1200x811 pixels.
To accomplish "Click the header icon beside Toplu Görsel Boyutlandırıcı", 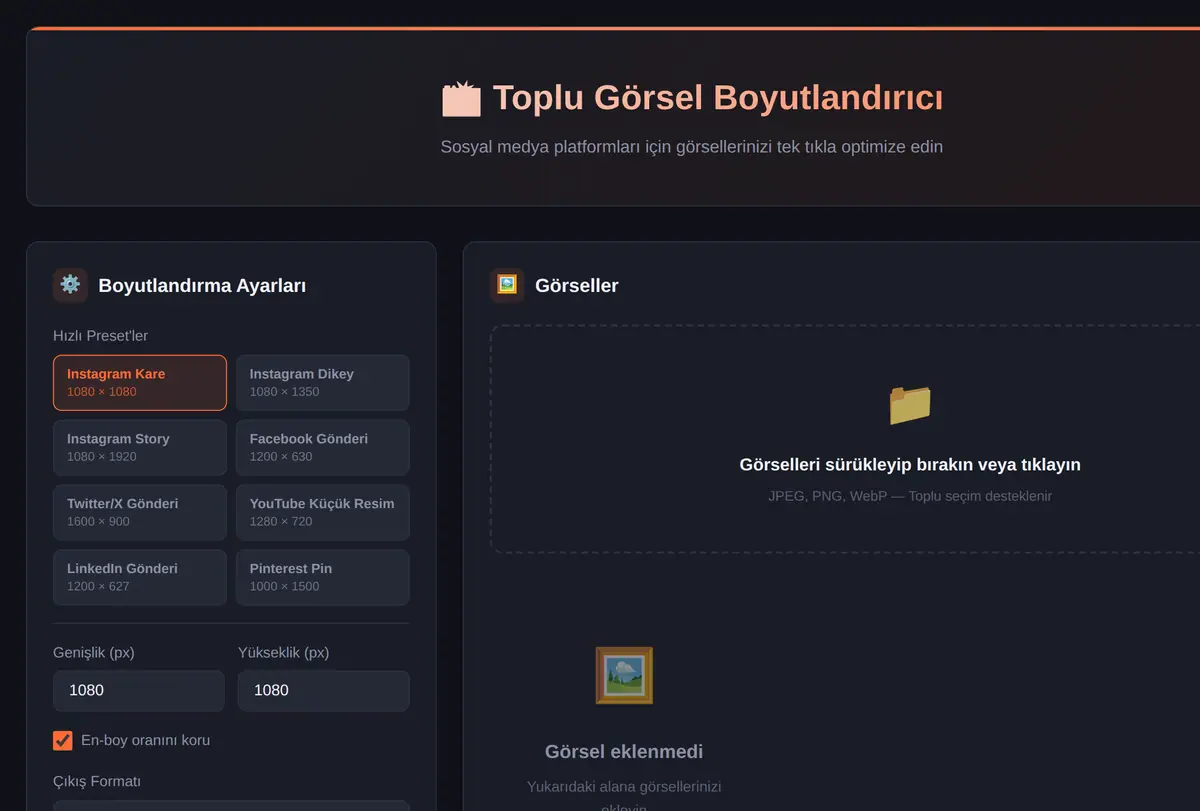I will [461, 99].
